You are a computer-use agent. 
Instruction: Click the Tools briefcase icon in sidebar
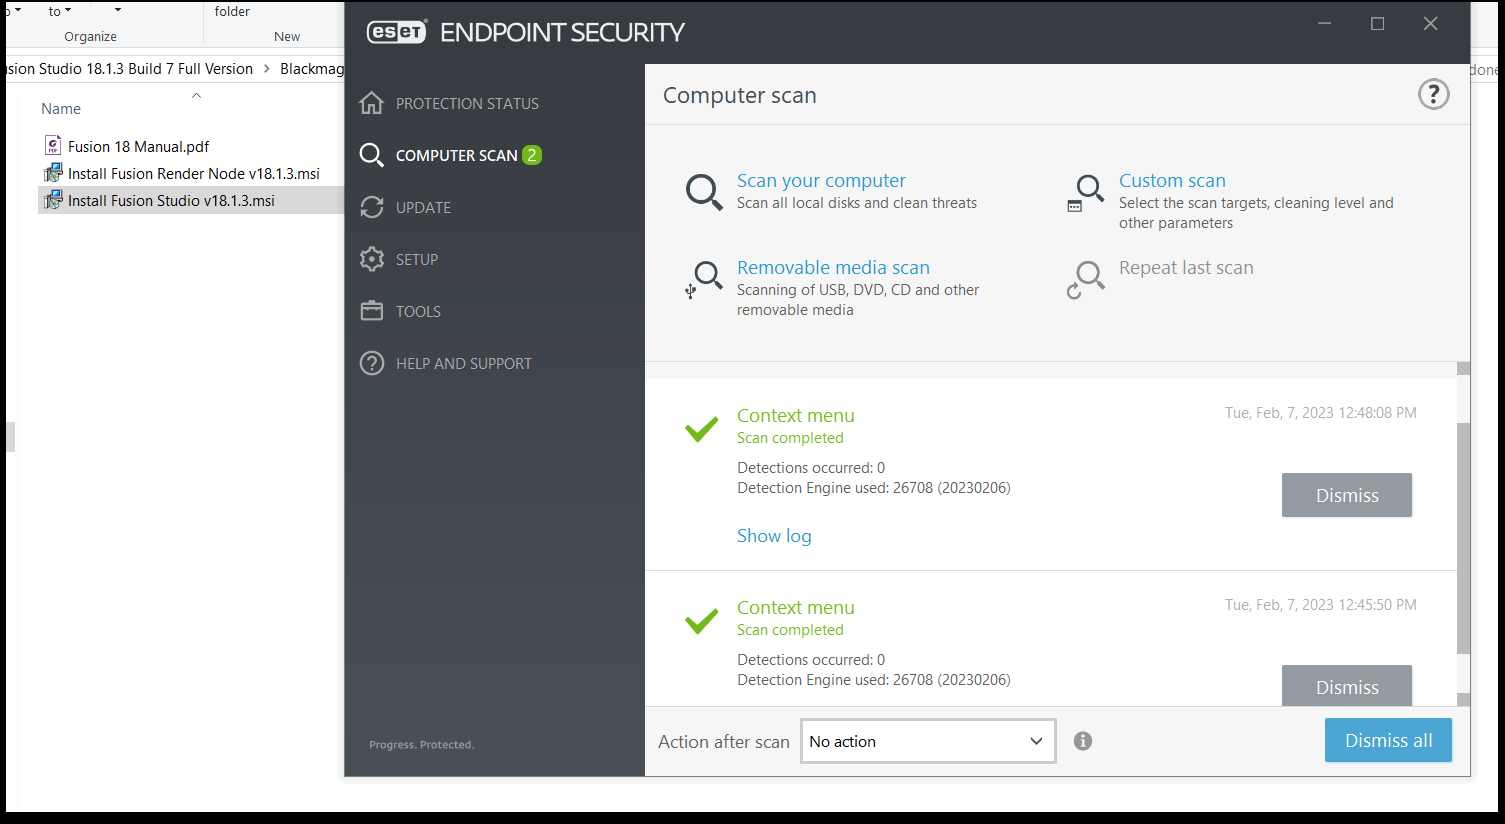tap(372, 311)
